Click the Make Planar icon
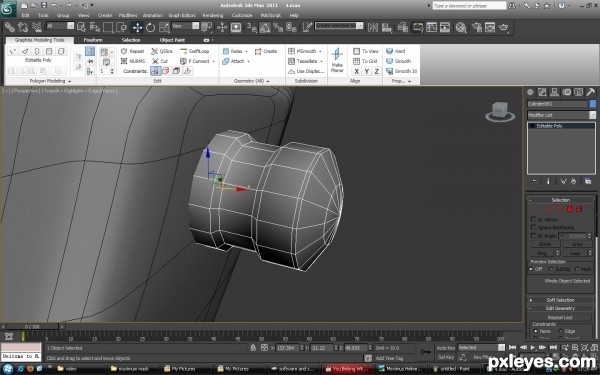This screenshot has width=600, height=375. (337, 60)
